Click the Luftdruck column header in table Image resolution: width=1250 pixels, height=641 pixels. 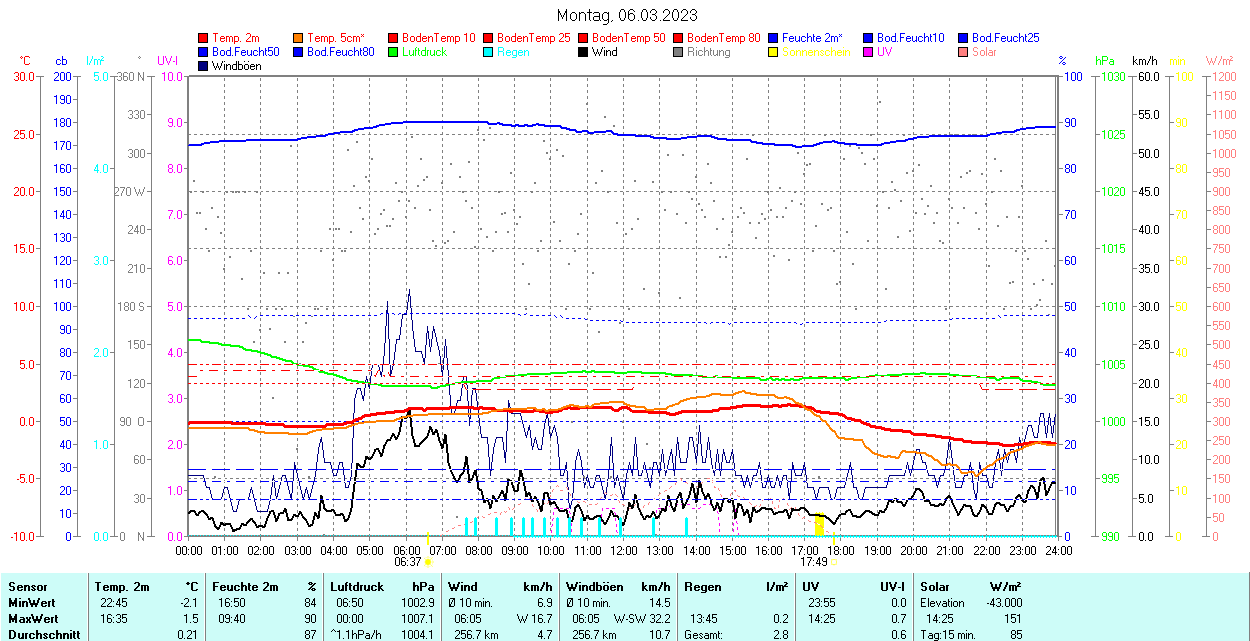pos(356,587)
